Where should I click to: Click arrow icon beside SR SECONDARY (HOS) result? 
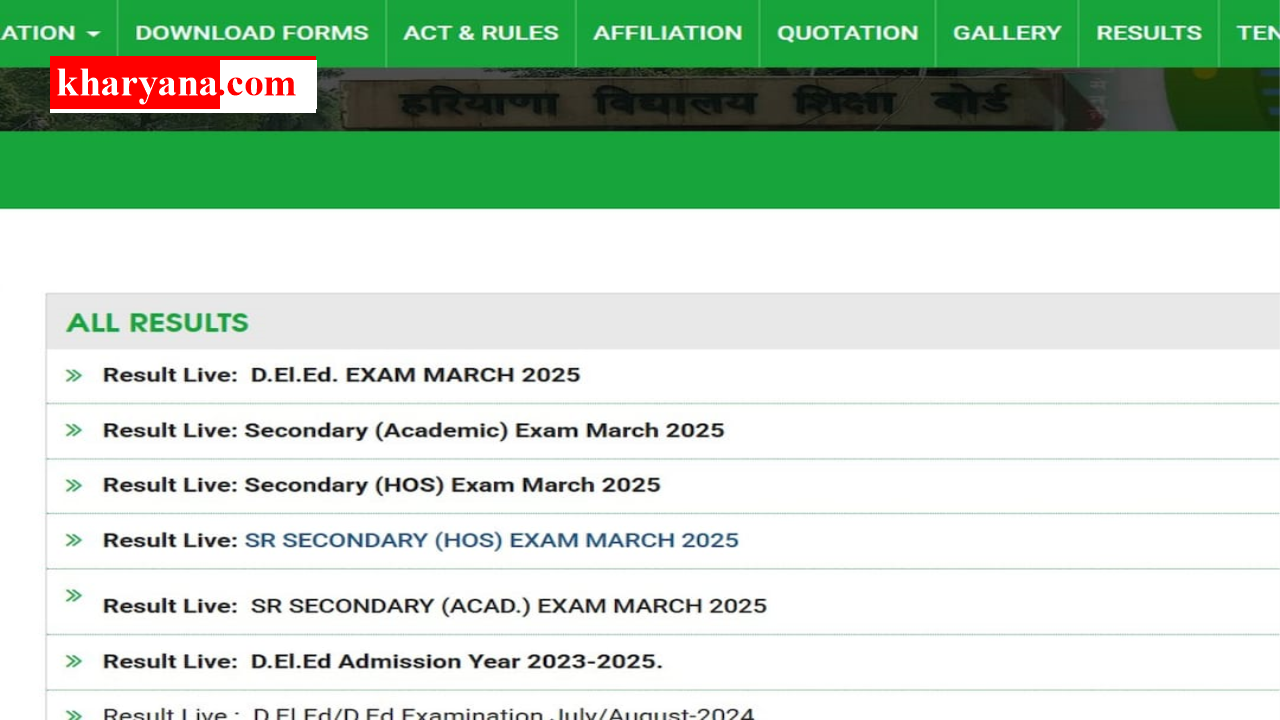click(x=74, y=541)
